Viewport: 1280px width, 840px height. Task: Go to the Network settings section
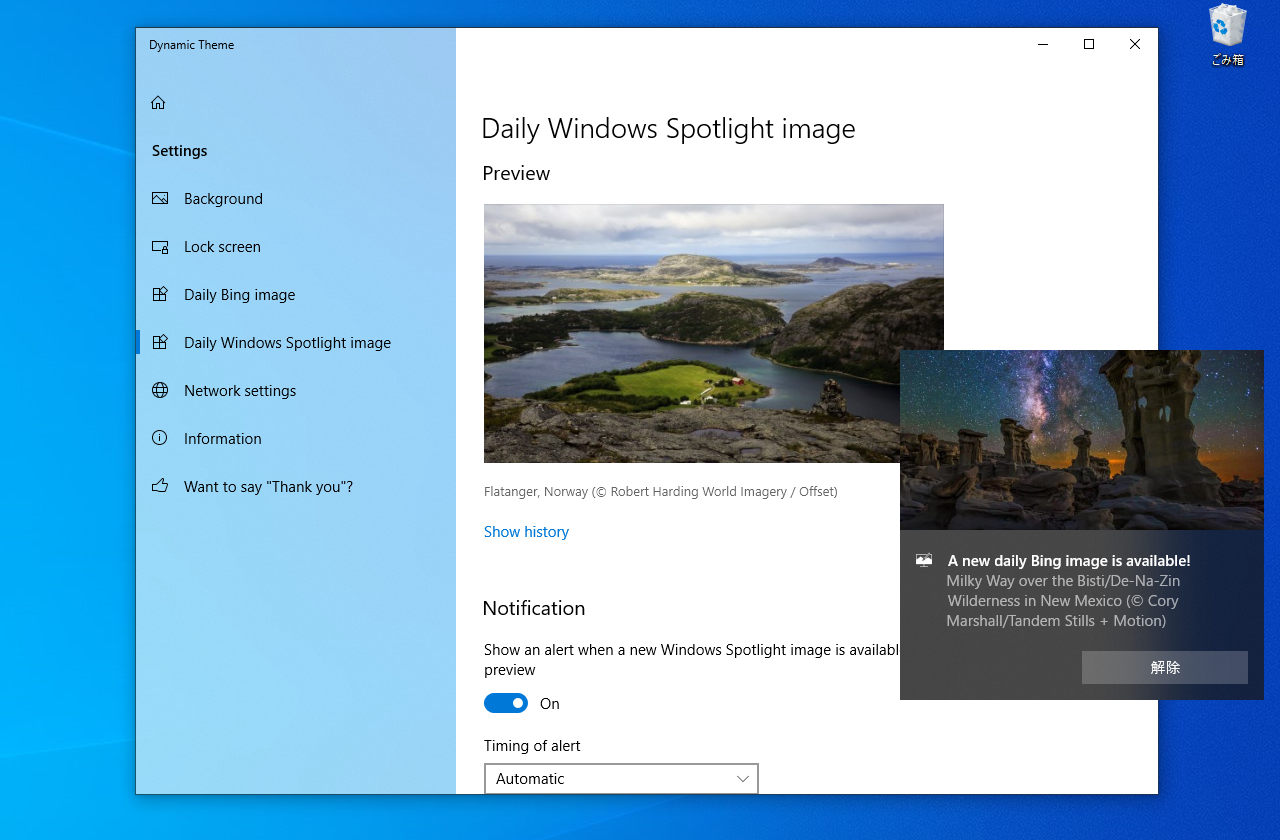coord(240,390)
